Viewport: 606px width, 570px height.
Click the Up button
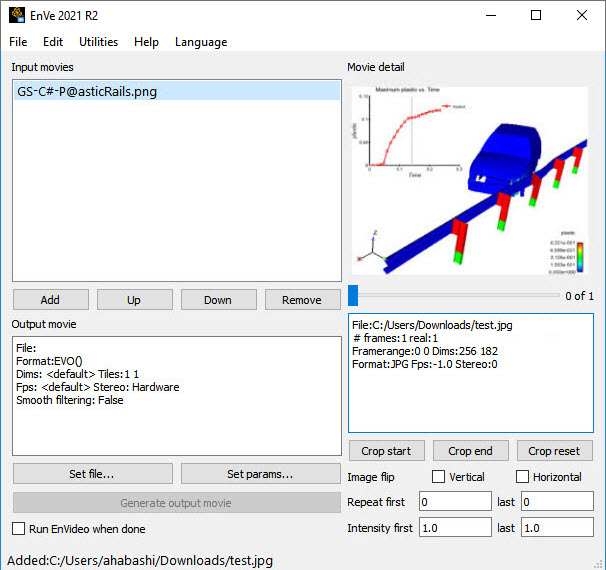(x=134, y=300)
